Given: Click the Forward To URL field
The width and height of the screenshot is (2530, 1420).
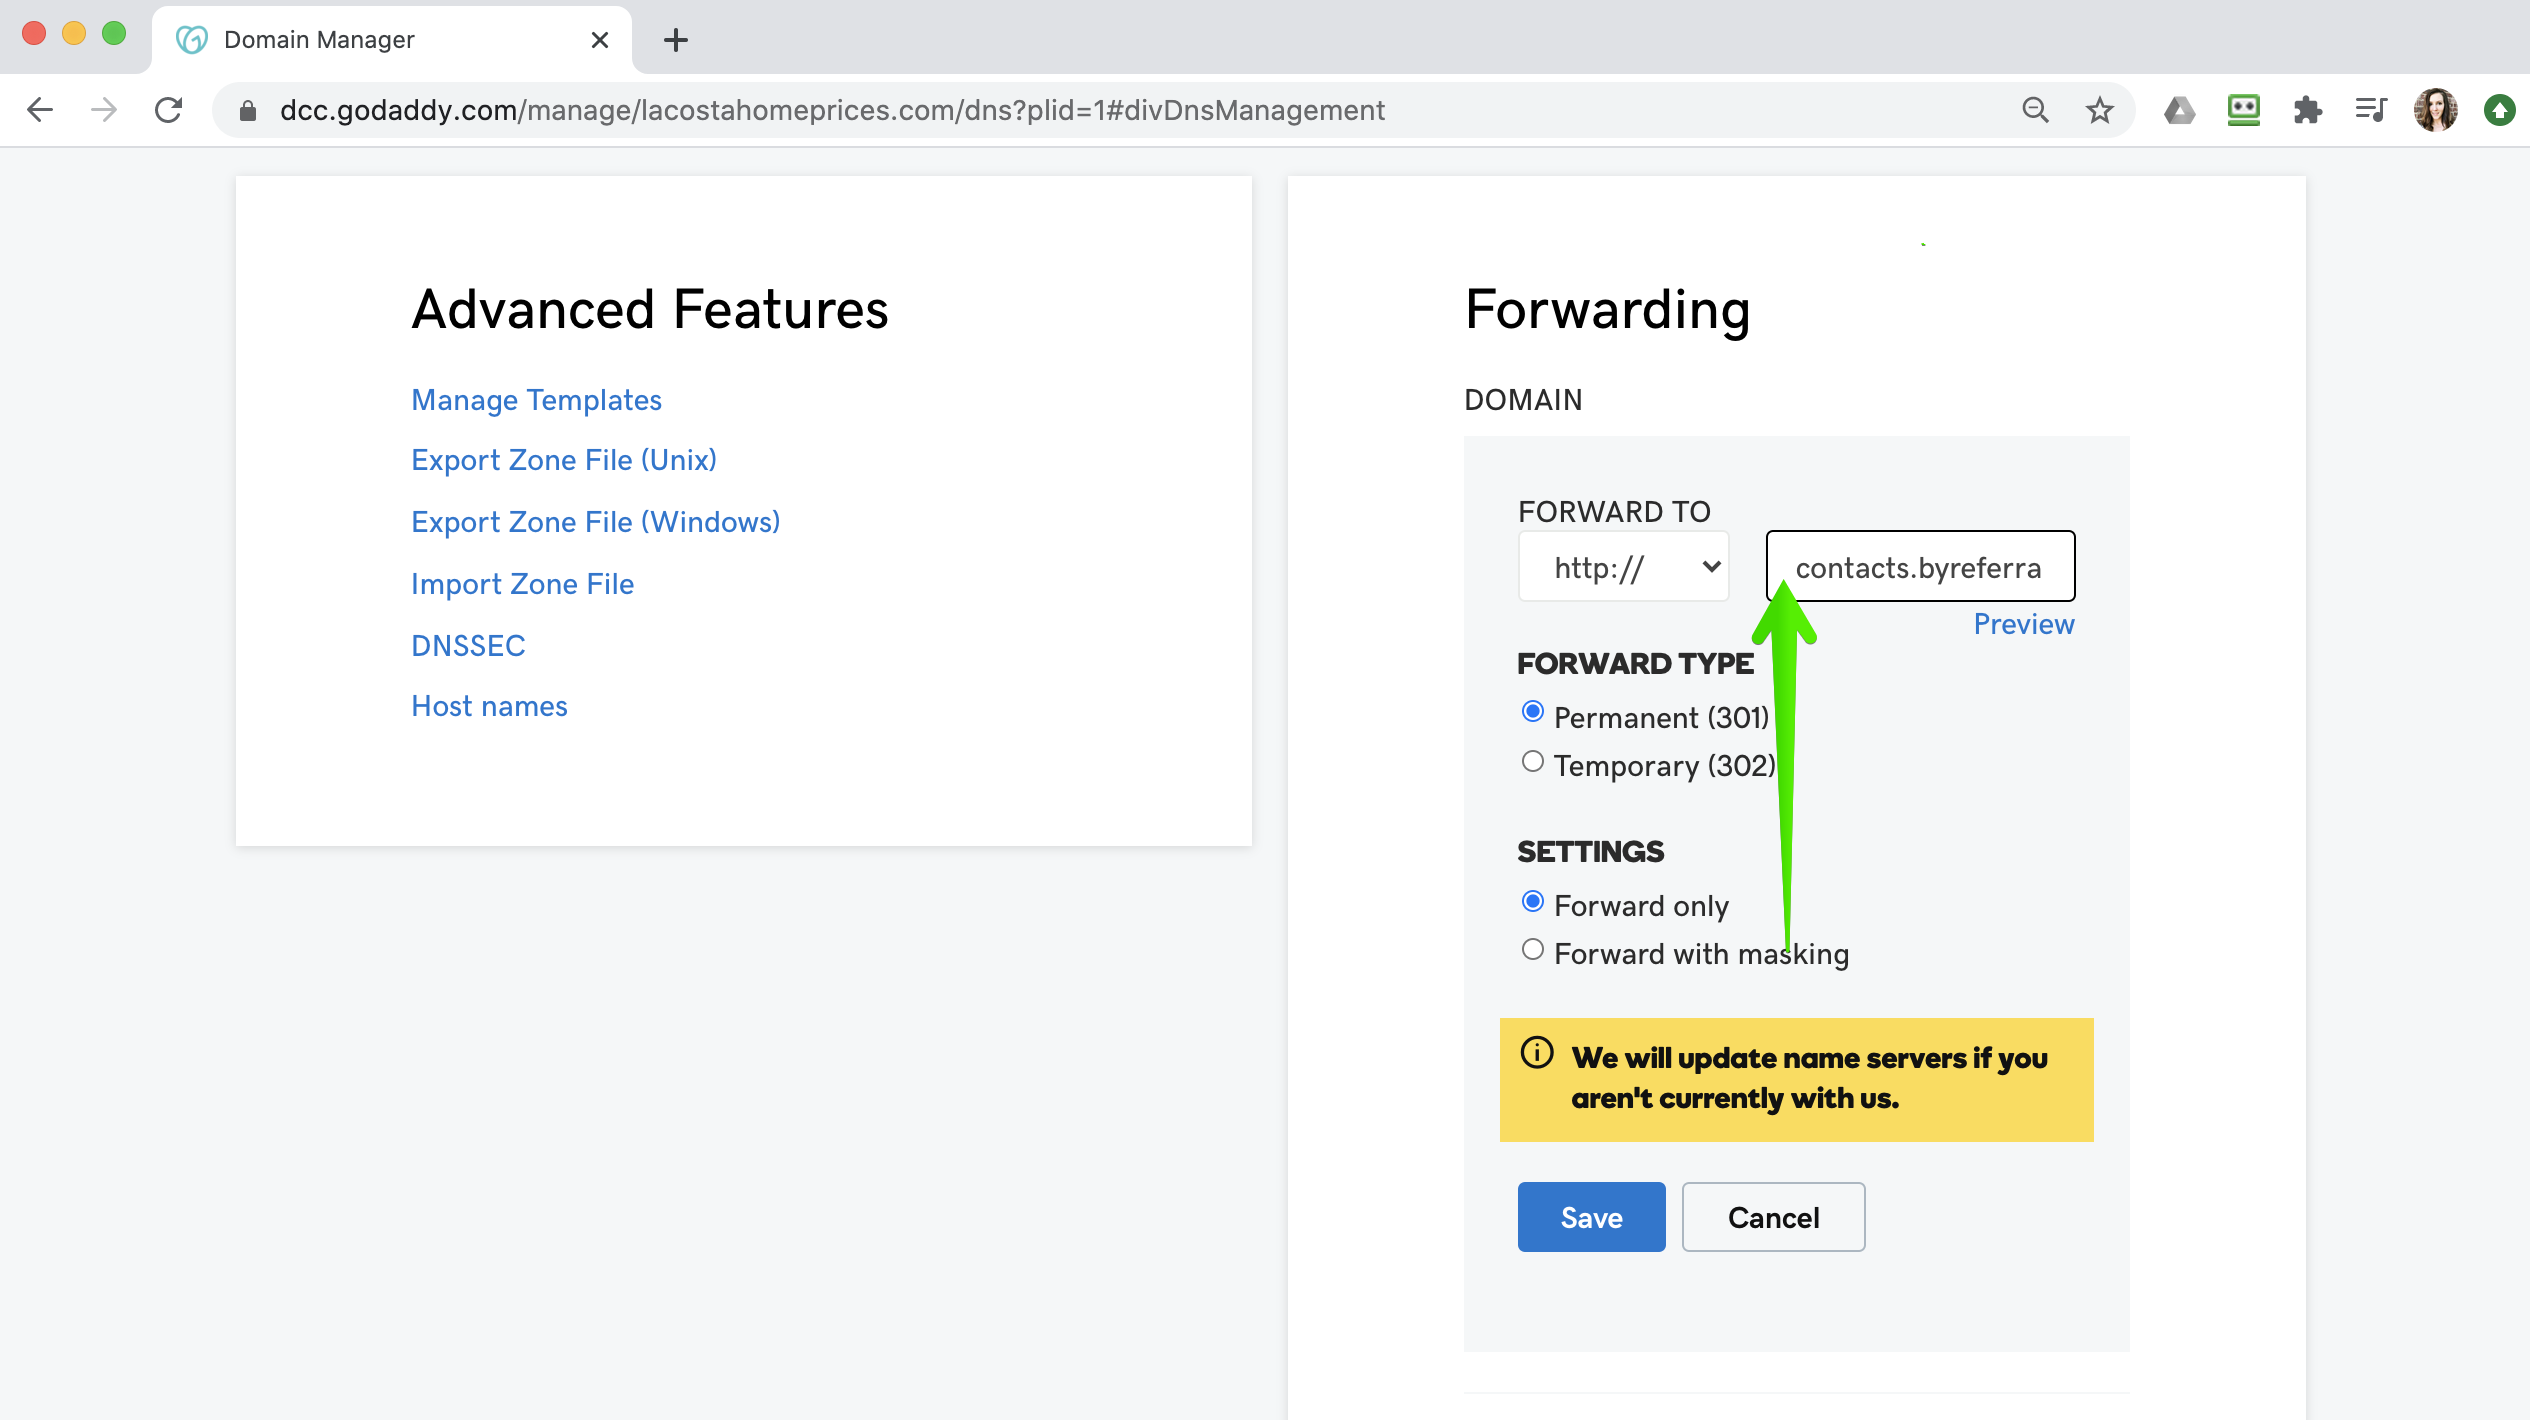Looking at the screenshot, I should pos(1920,567).
